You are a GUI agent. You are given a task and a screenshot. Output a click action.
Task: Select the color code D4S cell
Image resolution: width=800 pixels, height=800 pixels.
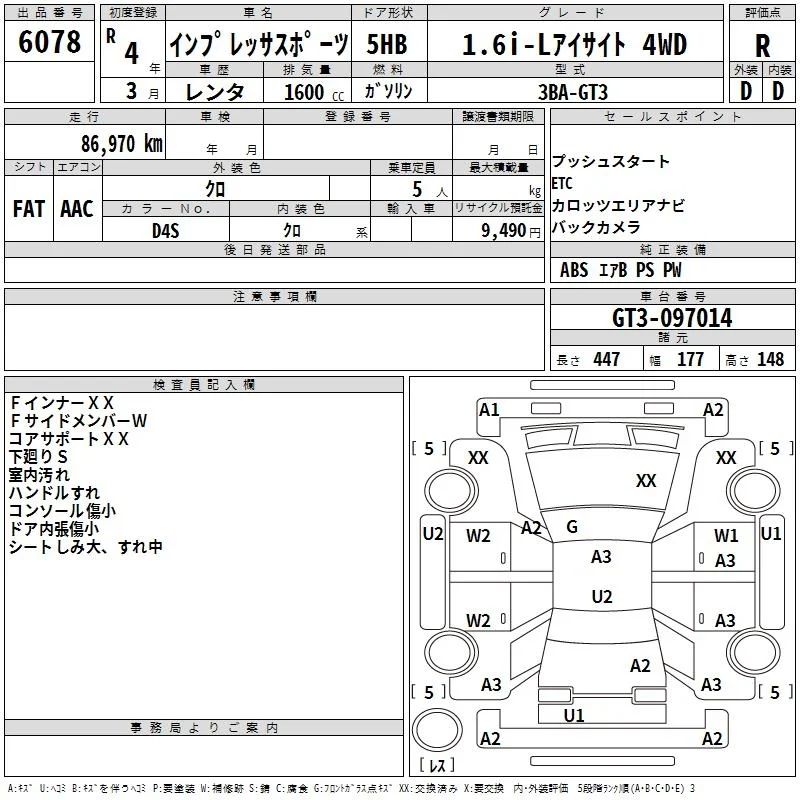166,230
